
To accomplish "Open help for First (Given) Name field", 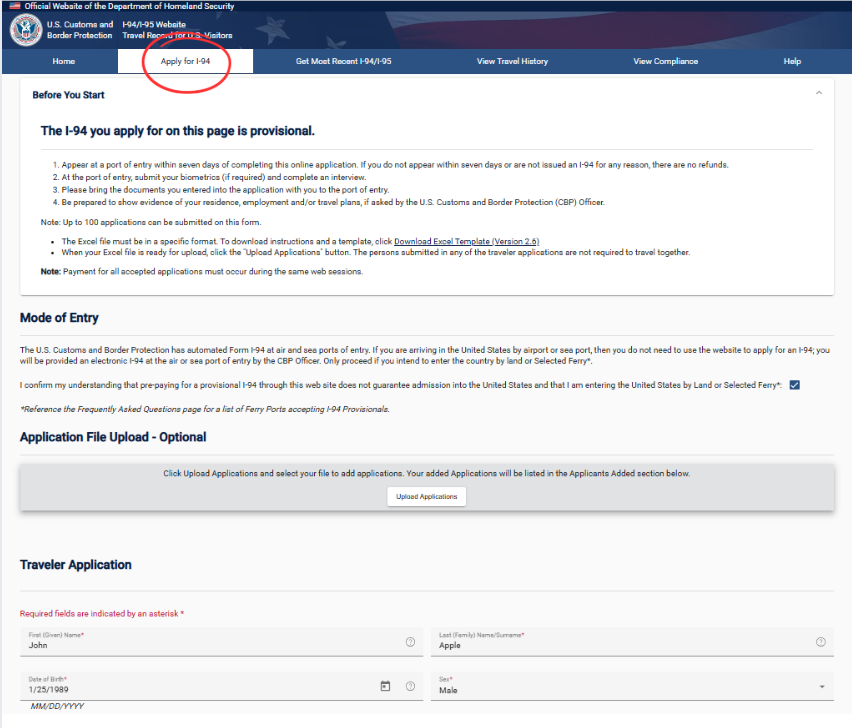I will coord(410,642).
